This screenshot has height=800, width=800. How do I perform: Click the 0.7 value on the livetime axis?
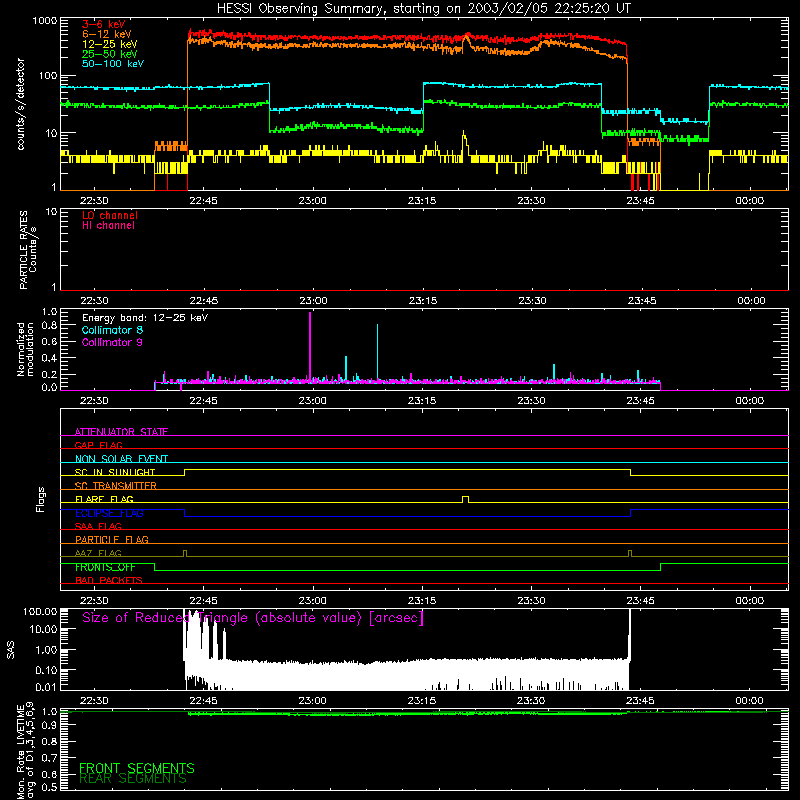49,758
